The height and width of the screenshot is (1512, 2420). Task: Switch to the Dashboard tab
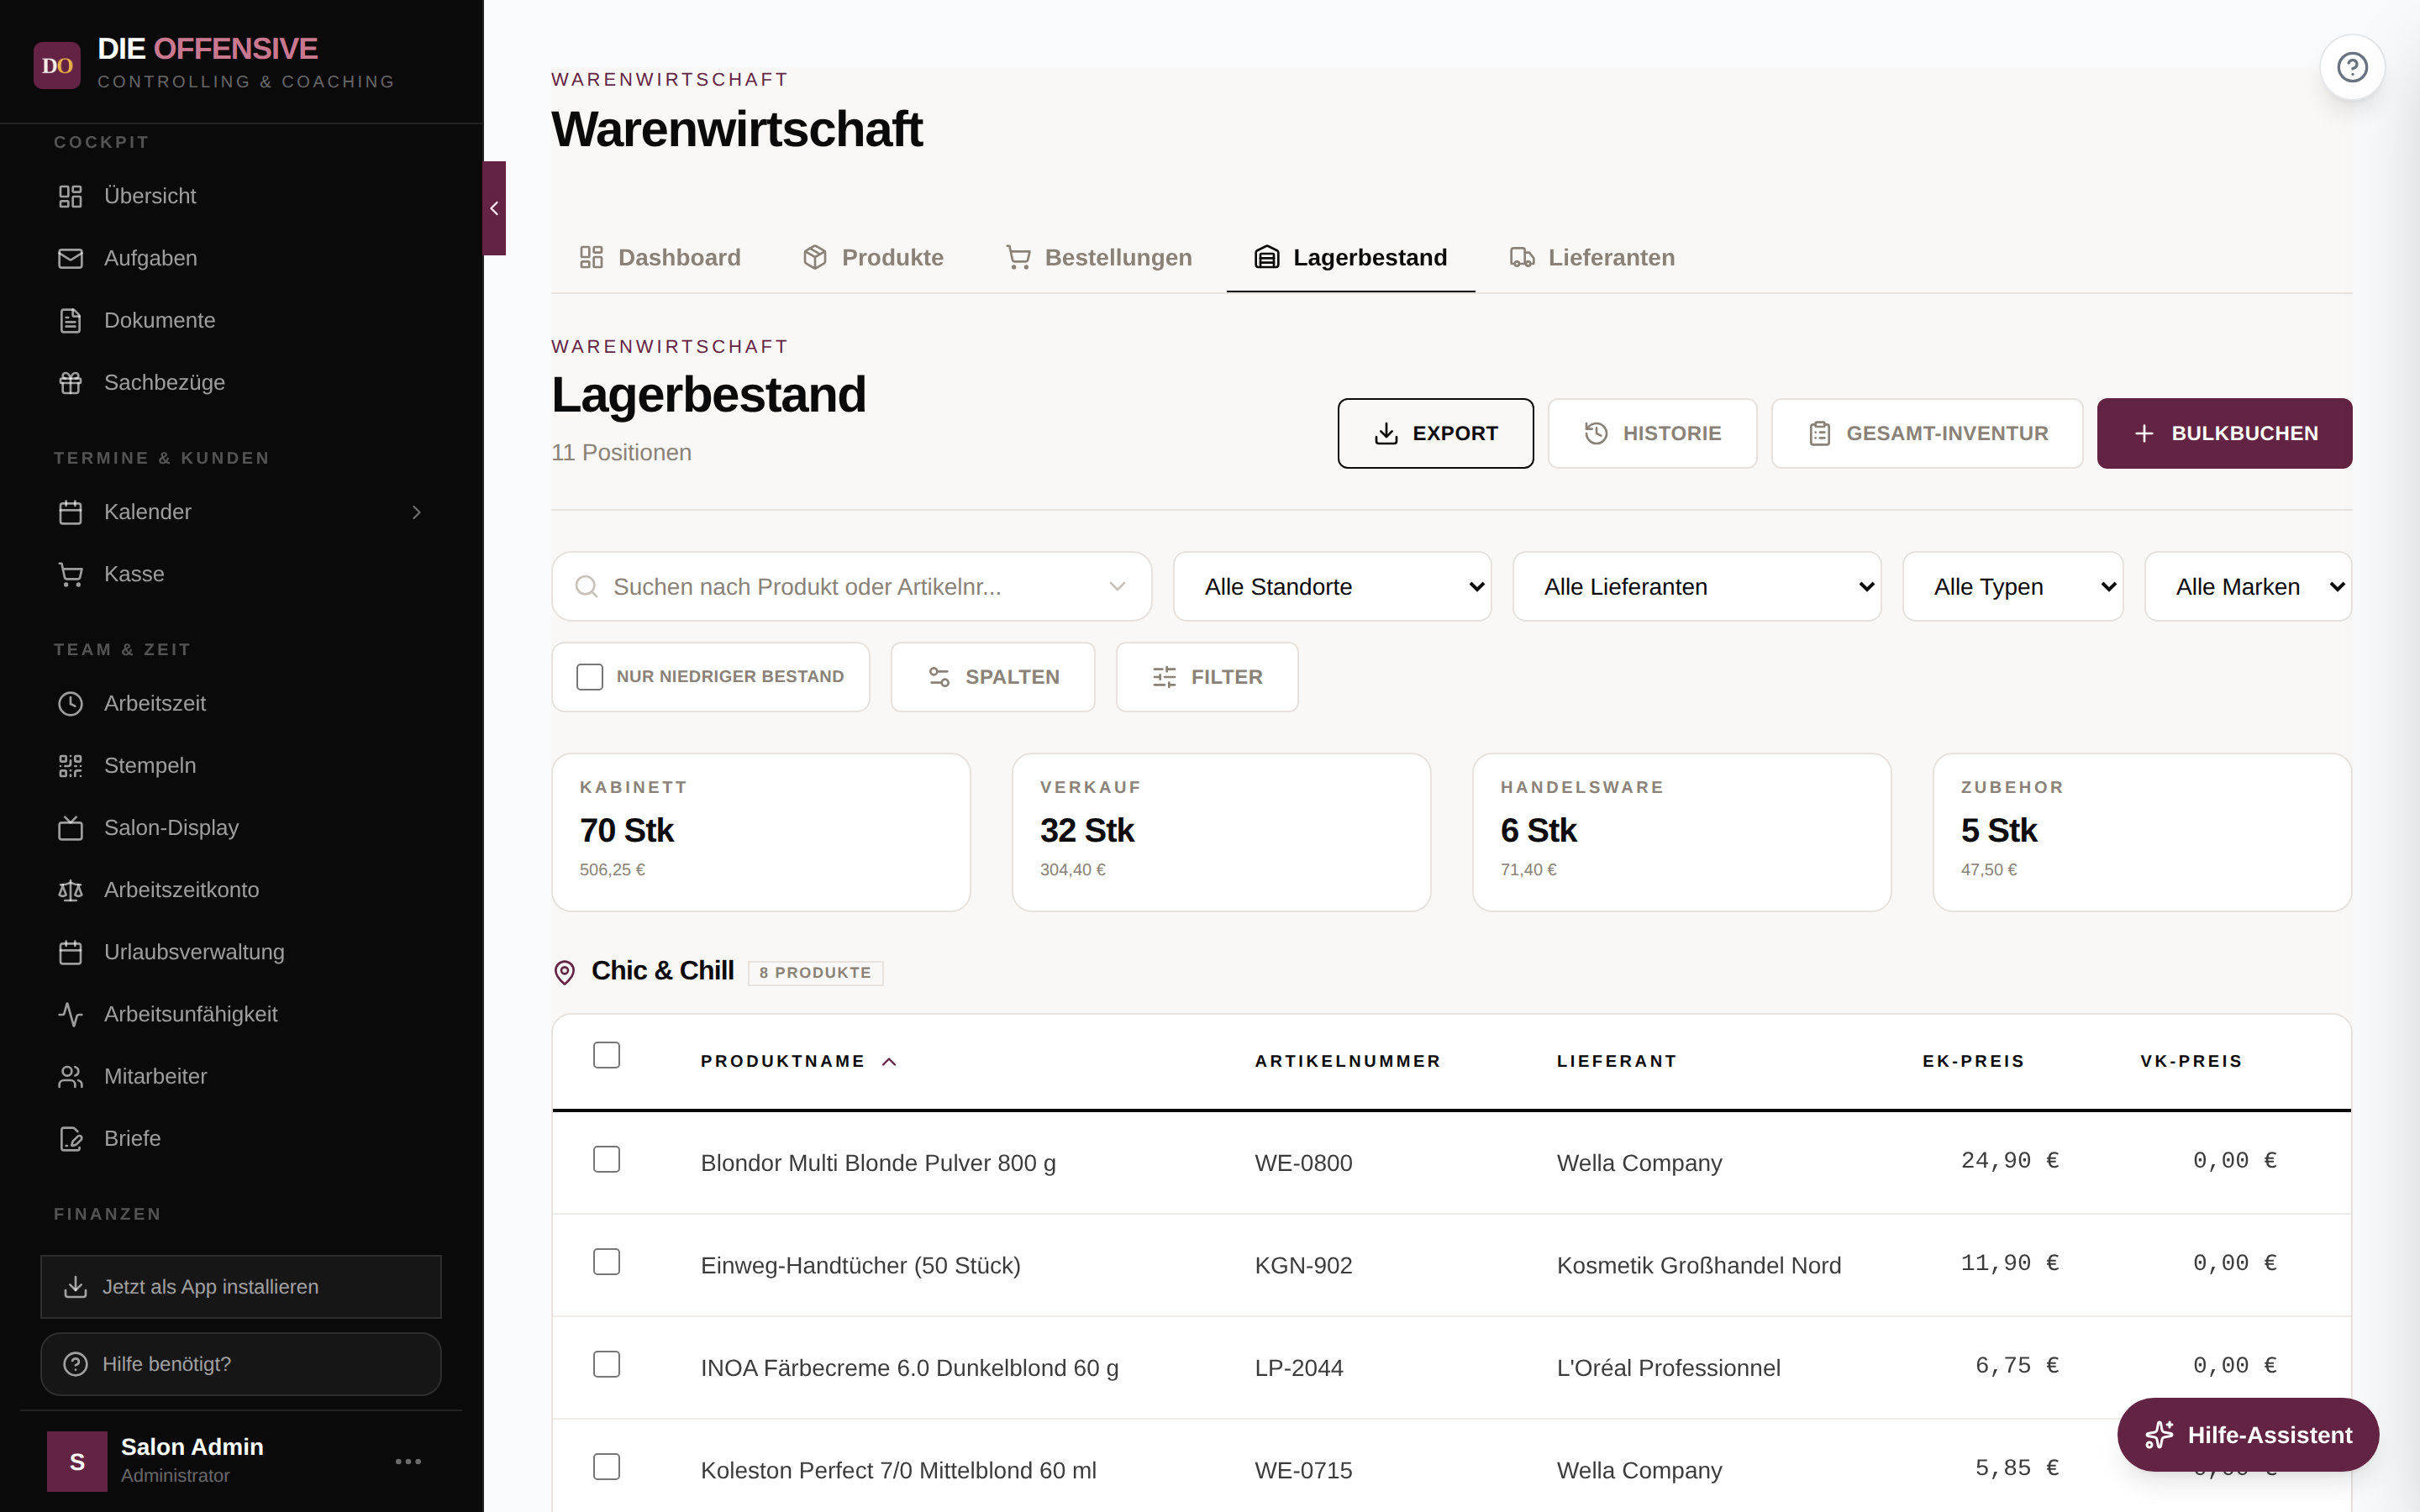click(660, 257)
